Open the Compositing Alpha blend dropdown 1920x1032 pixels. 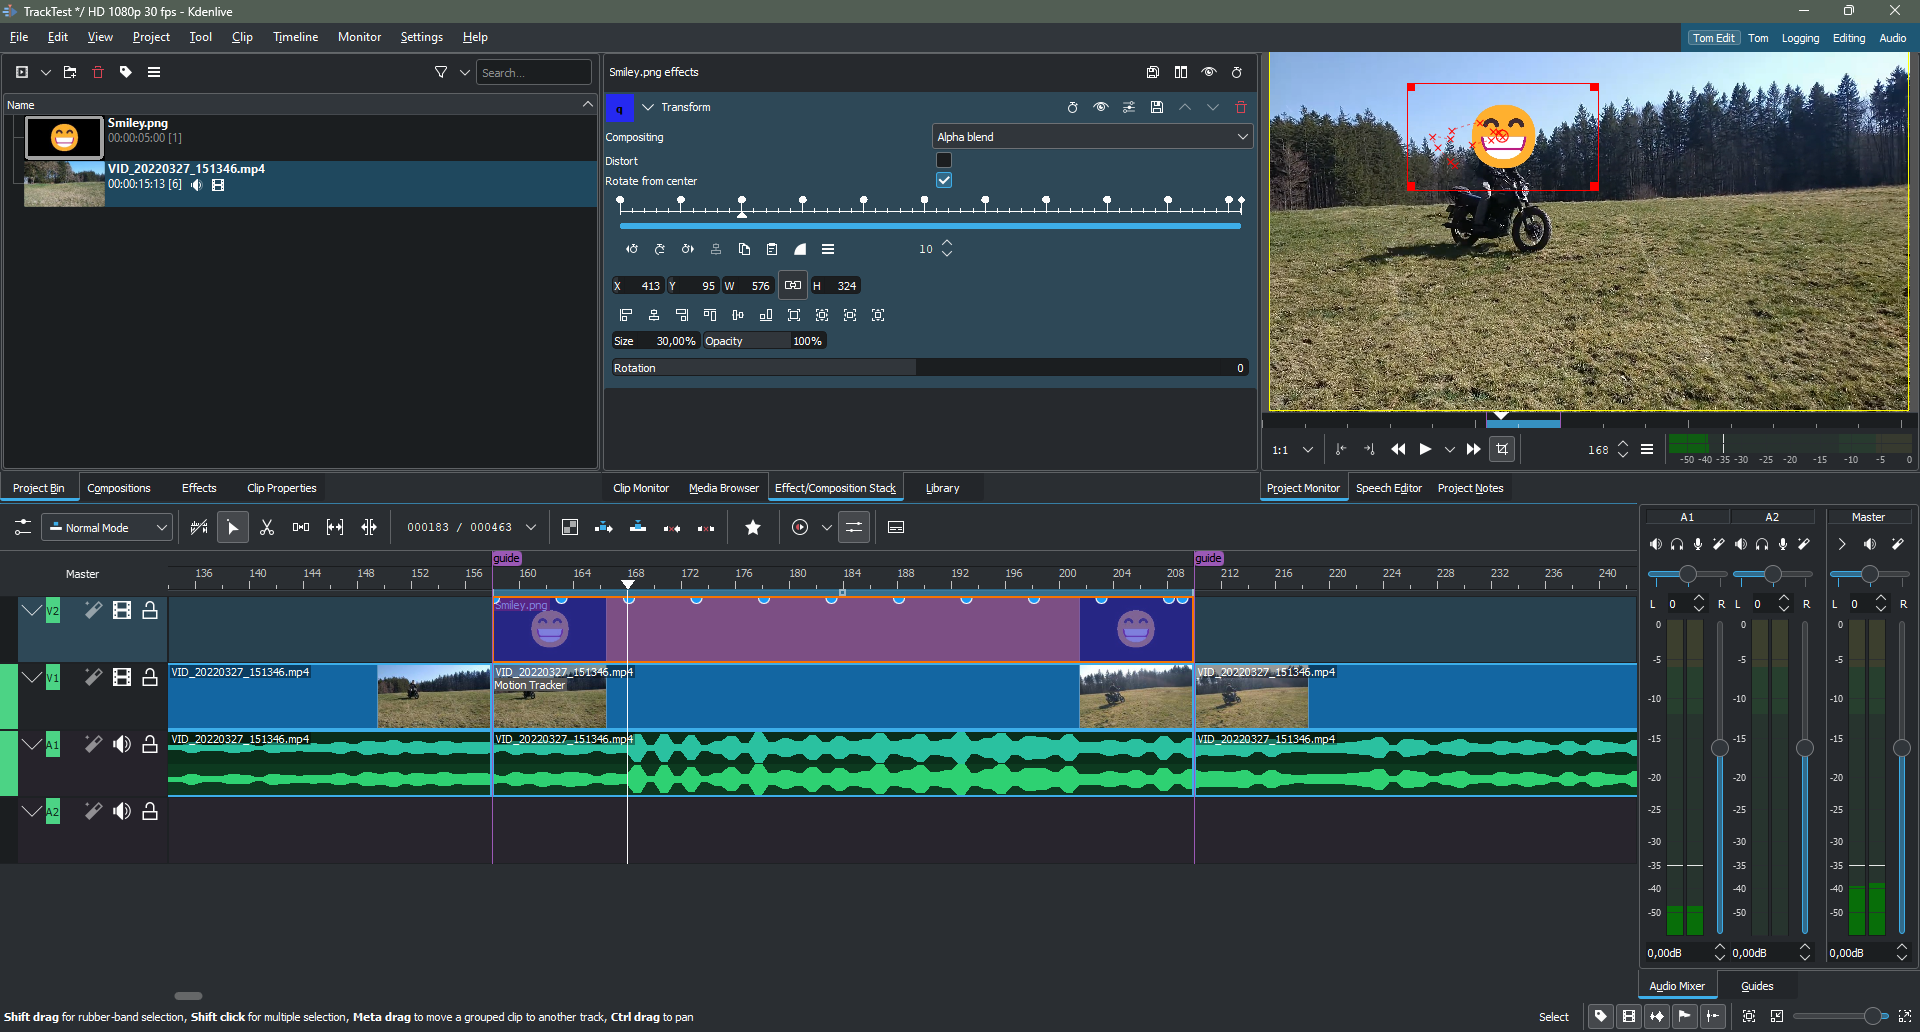(1092, 137)
